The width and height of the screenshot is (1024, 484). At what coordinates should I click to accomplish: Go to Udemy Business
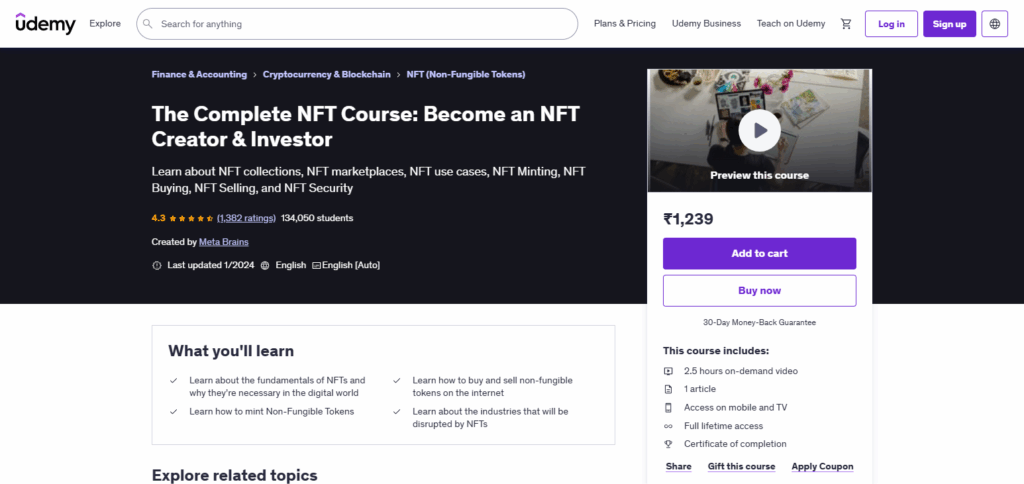point(706,24)
